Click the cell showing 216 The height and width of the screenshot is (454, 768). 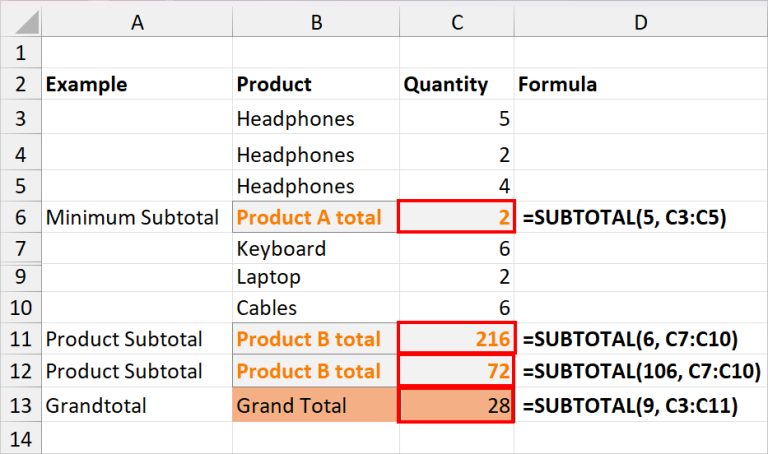(456, 338)
